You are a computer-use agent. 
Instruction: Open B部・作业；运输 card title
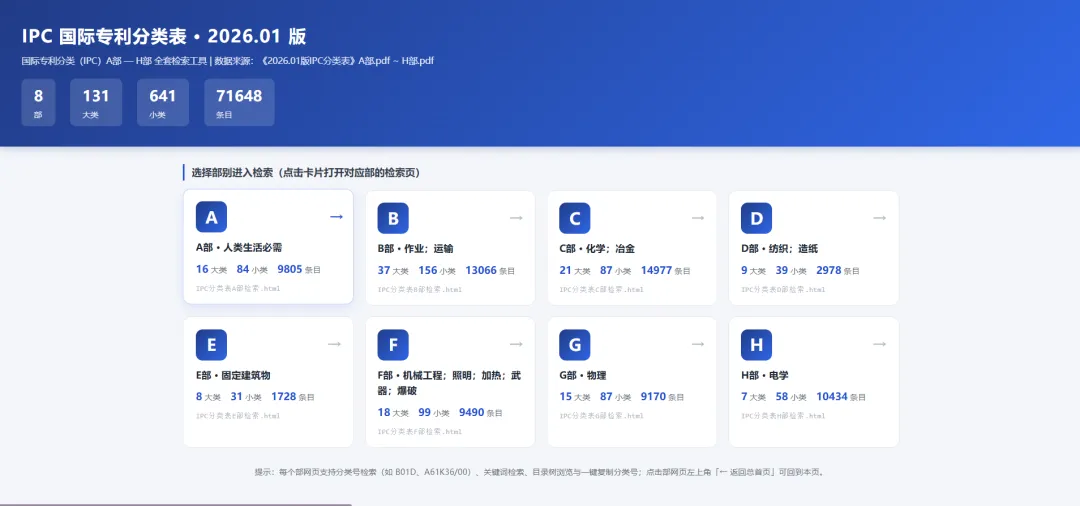pos(415,249)
